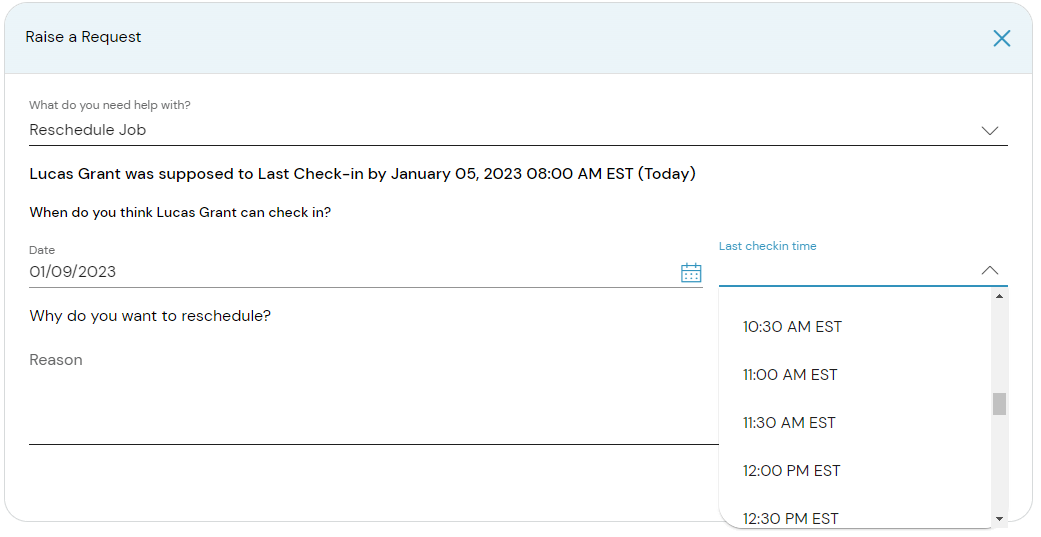The image size is (1041, 537).
Task: Choose 12:30 PM EST in time list
Action: (x=790, y=517)
